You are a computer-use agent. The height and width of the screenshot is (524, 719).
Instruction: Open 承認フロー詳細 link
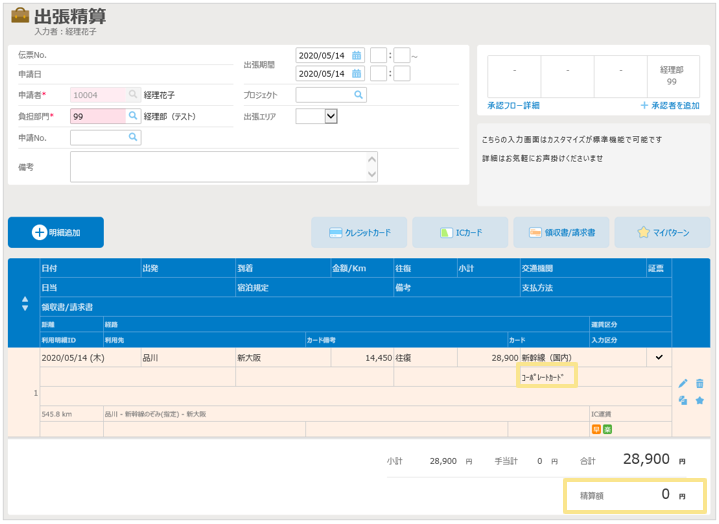coord(513,105)
